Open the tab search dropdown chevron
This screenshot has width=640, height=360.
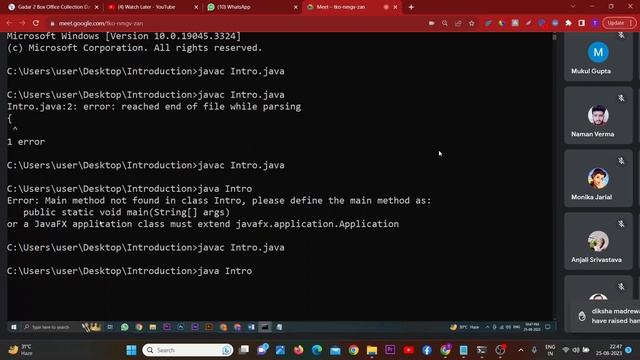pos(573,7)
